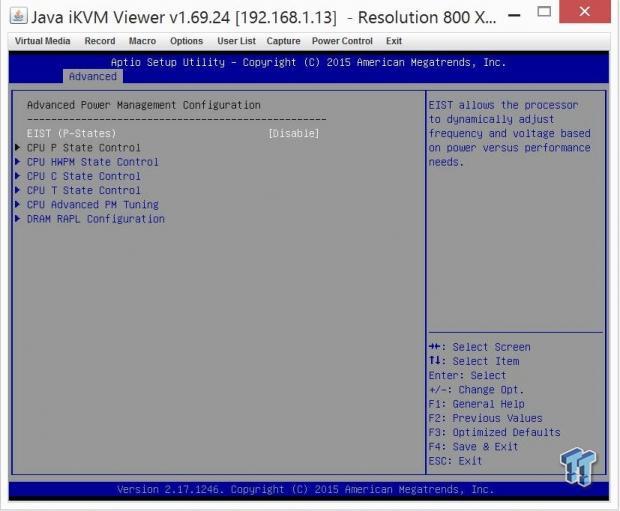Minimize the iKVM Viewer window
Viewport: 620px width, 511px height.
point(514,16)
